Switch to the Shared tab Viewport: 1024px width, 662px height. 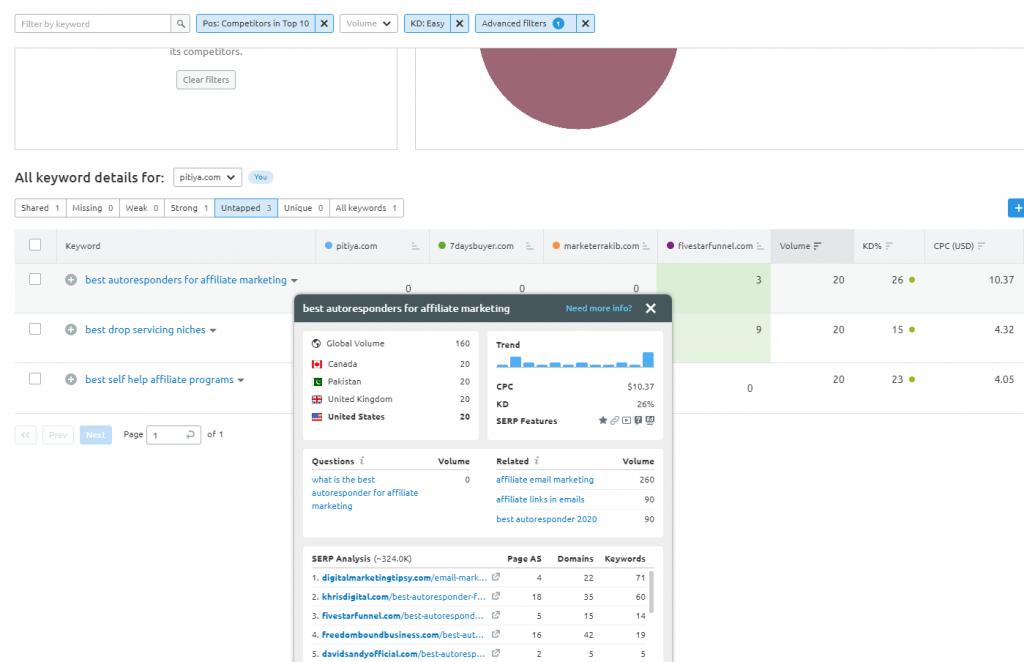coord(40,208)
